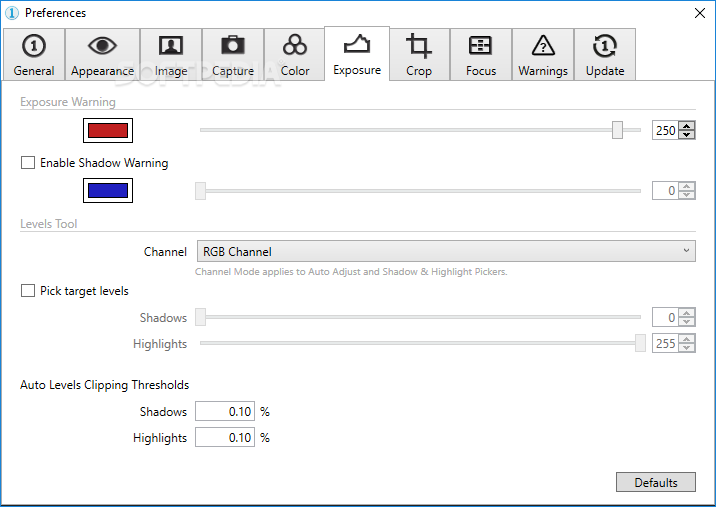This screenshot has width=716, height=507.
Task: Click the Highlights 255 value field
Action: pos(665,343)
